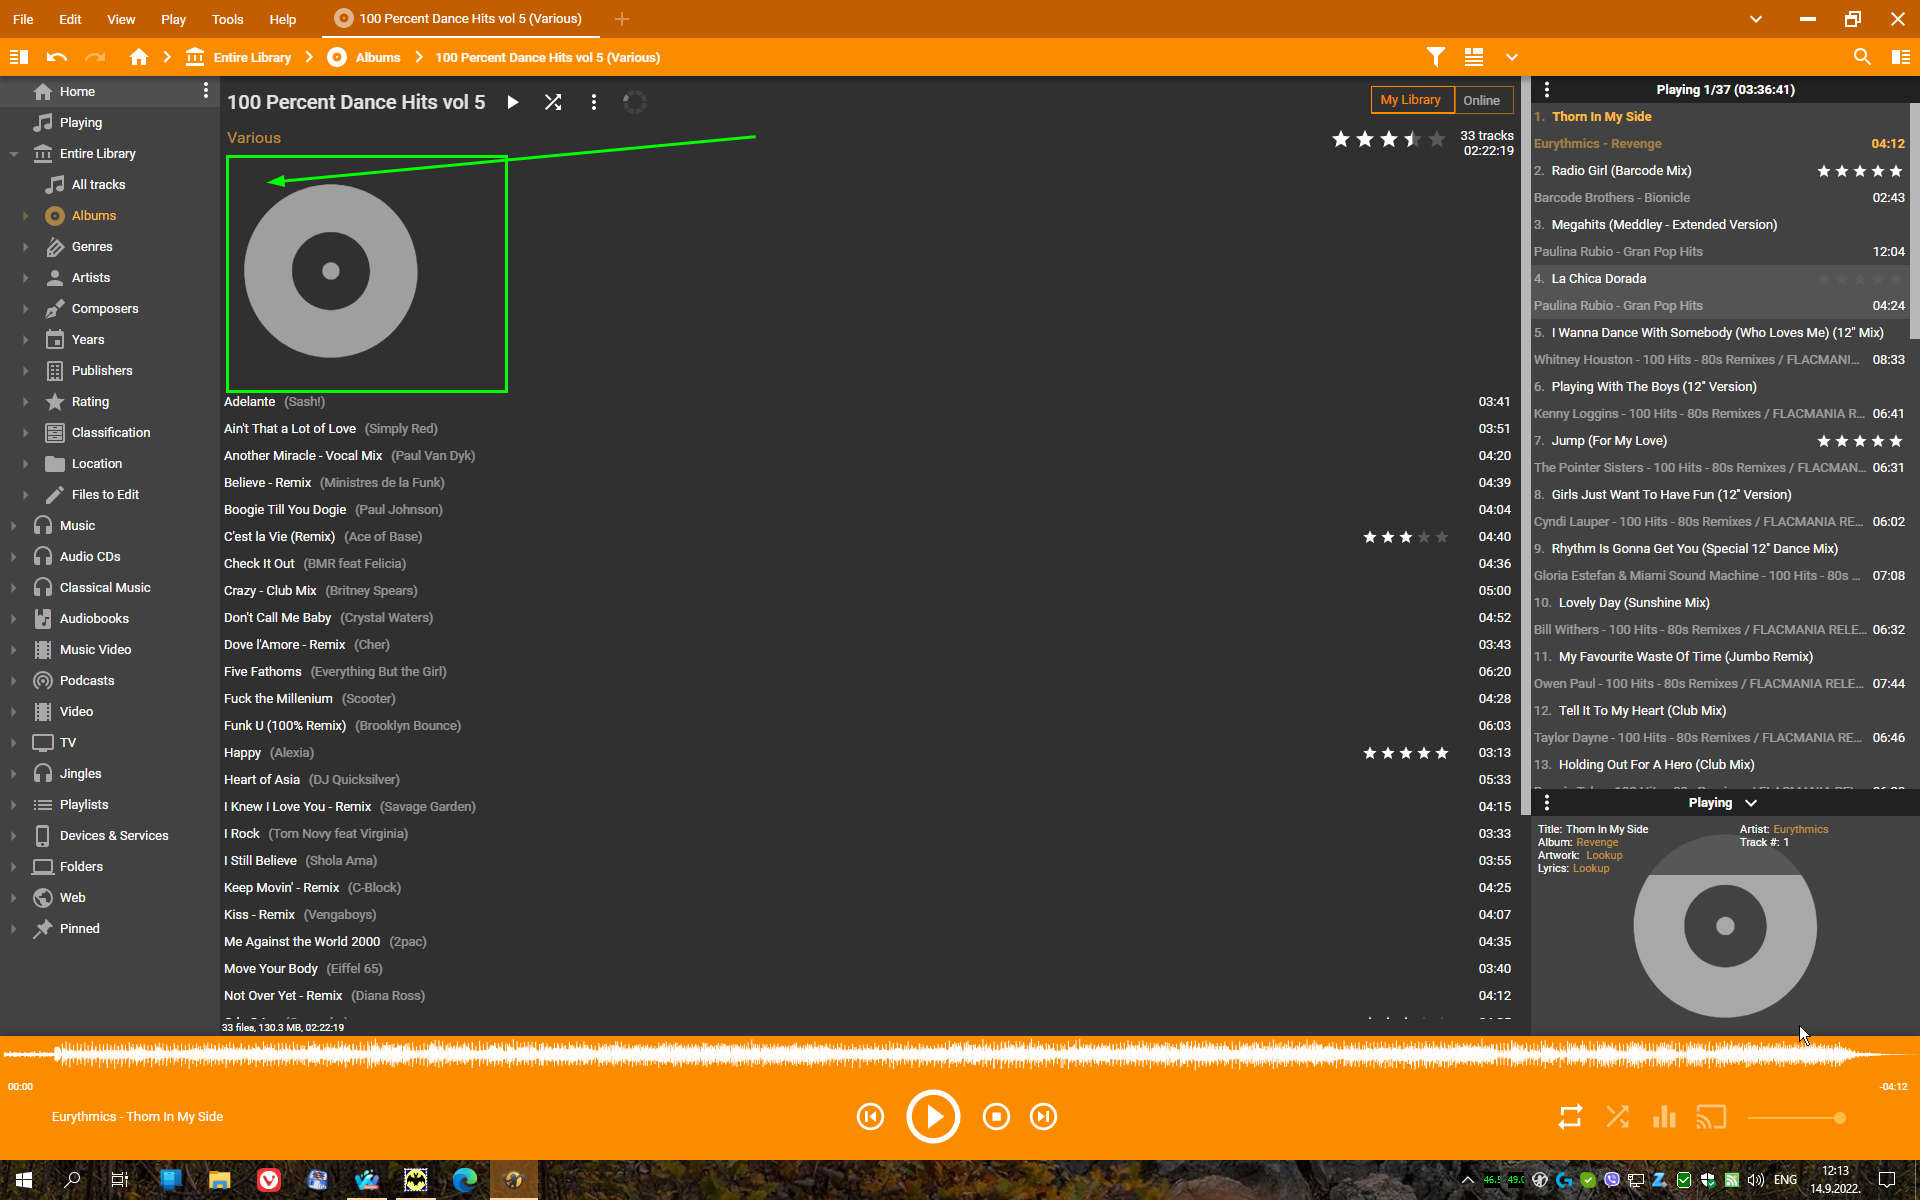The height and width of the screenshot is (1200, 1920).
Task: Toggle the repeat playback mode
Action: tap(1570, 1117)
